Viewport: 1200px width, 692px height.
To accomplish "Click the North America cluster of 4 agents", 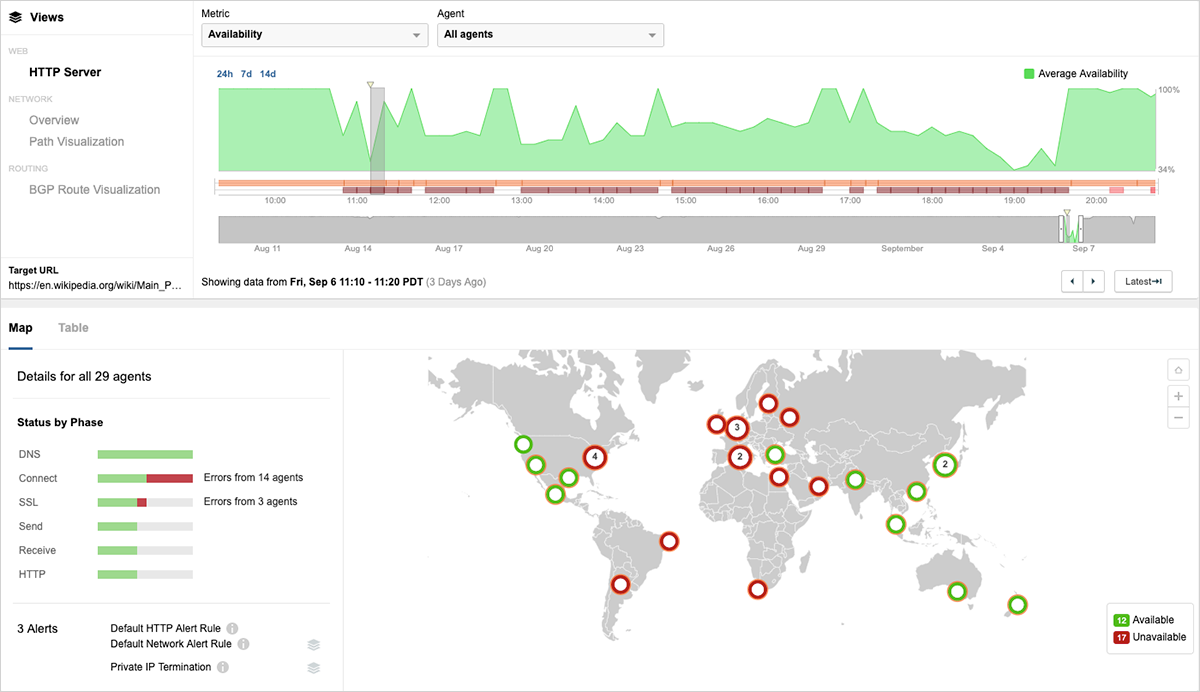I will pyautogui.click(x=595, y=457).
